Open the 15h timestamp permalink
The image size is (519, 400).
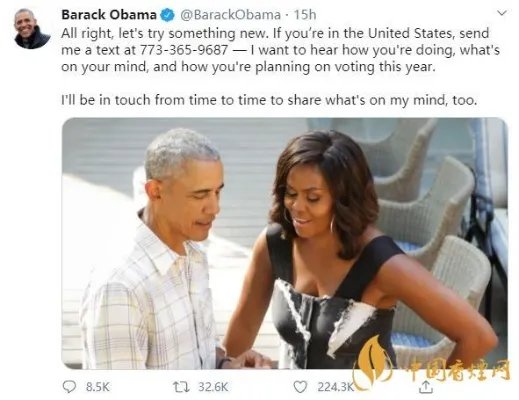tap(305, 15)
